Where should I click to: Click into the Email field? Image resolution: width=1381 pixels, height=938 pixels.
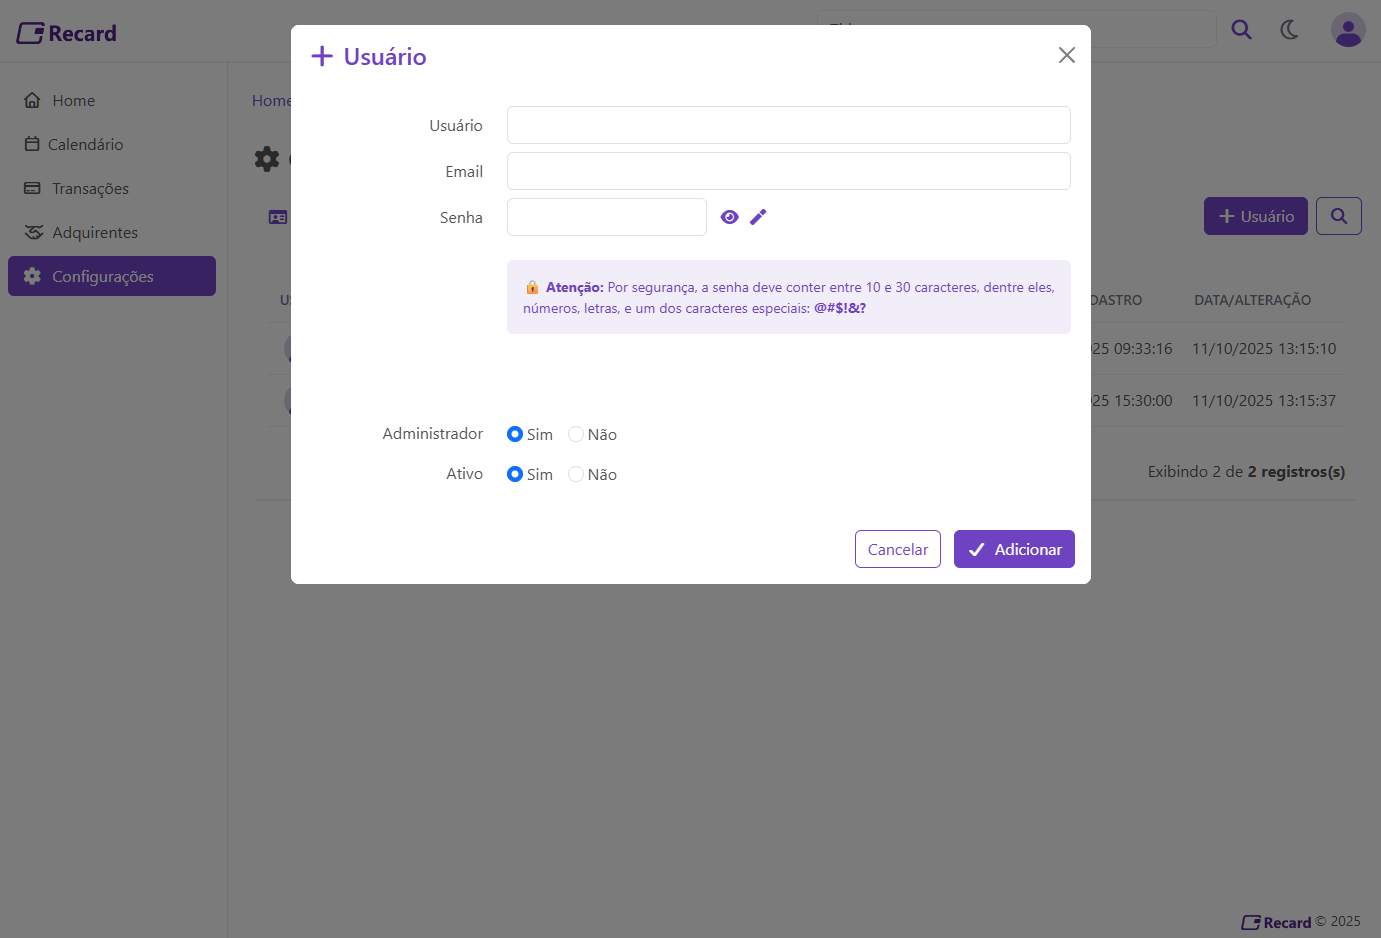tap(788, 171)
